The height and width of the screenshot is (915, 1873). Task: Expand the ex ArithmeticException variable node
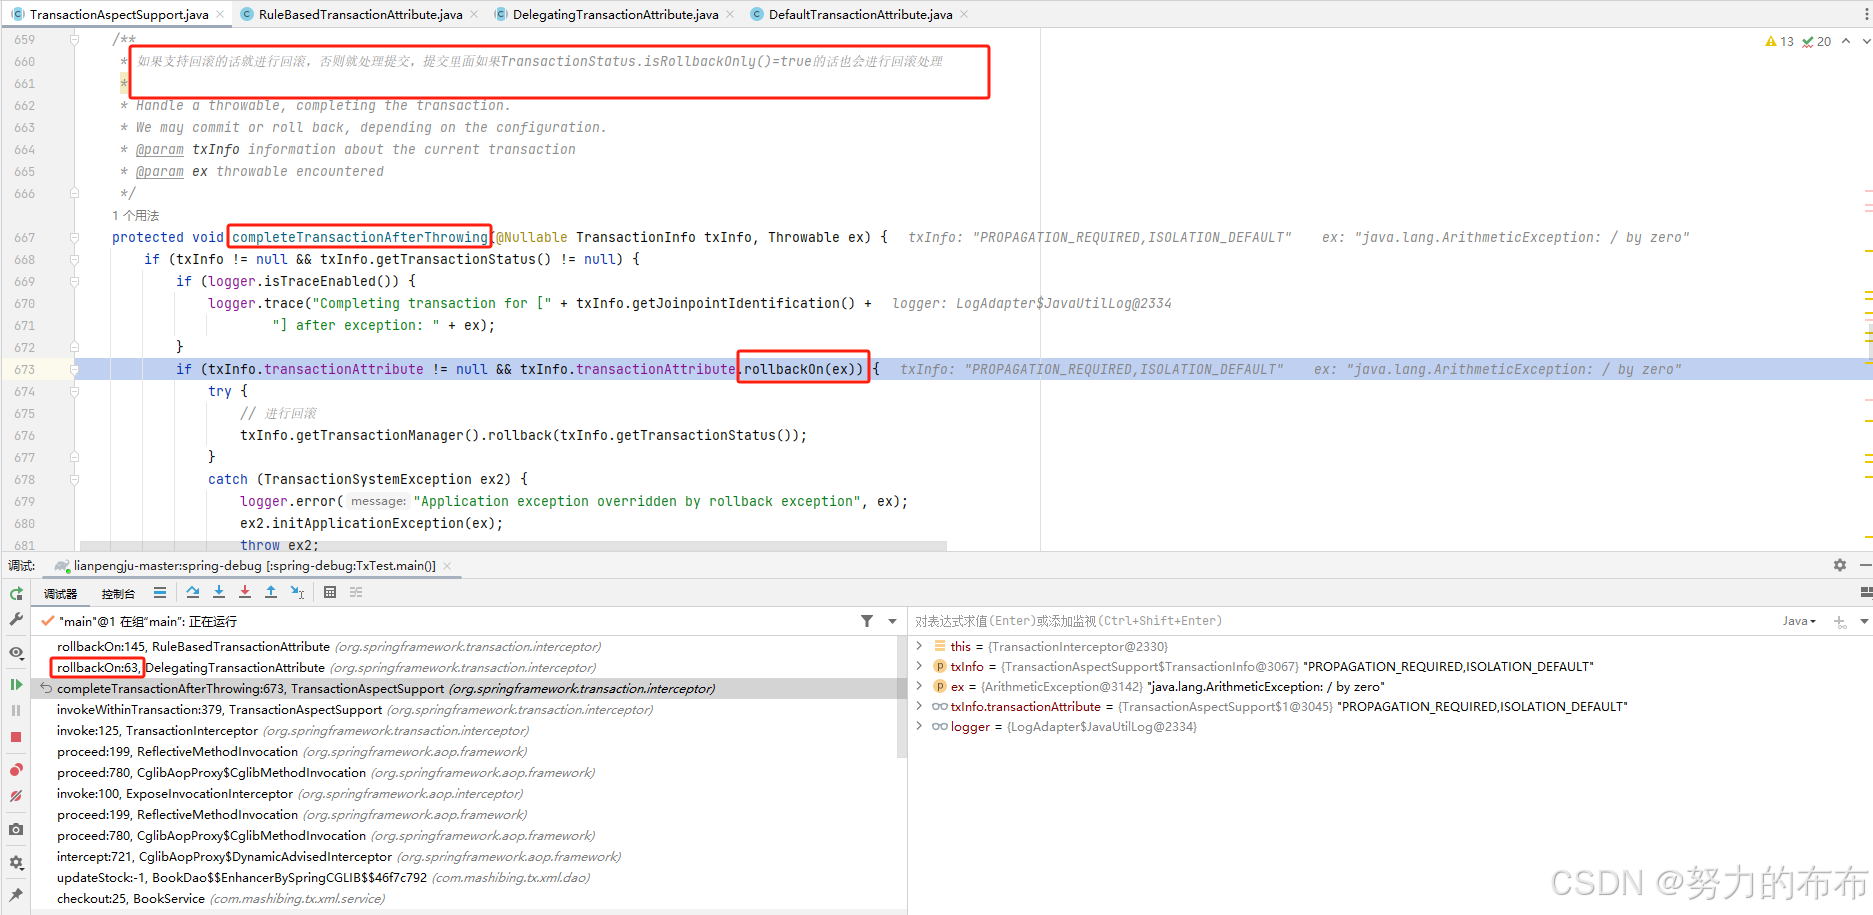[x=919, y=686]
